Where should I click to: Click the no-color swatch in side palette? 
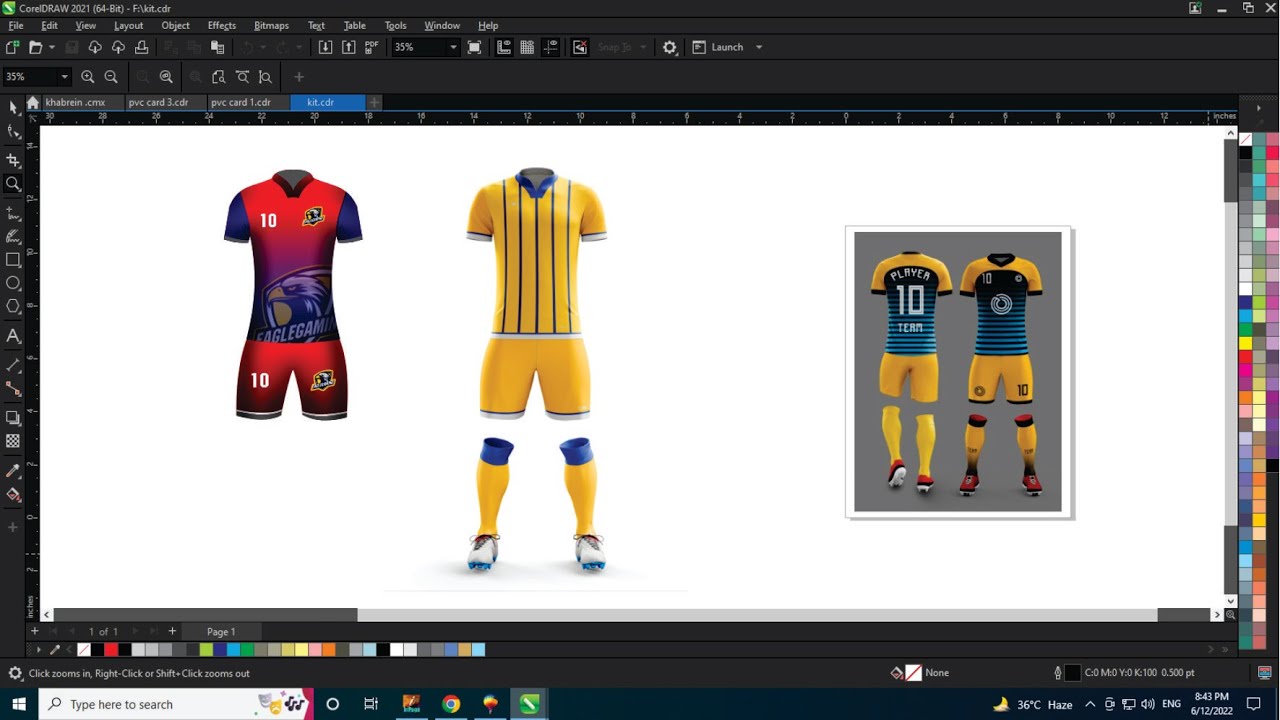click(1245, 139)
